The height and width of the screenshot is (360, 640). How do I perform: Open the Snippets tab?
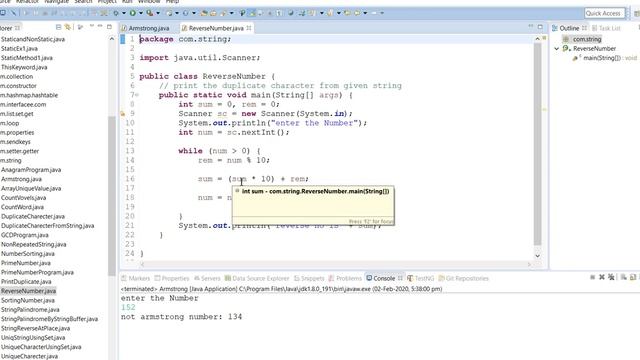(309, 278)
